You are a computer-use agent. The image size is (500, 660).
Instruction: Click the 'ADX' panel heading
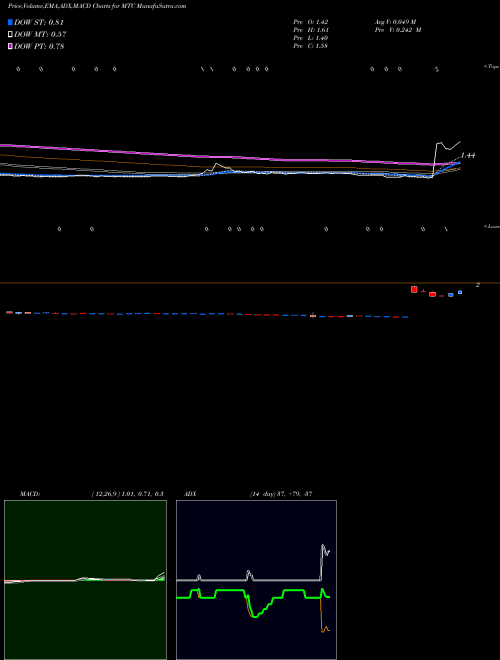tap(190, 494)
